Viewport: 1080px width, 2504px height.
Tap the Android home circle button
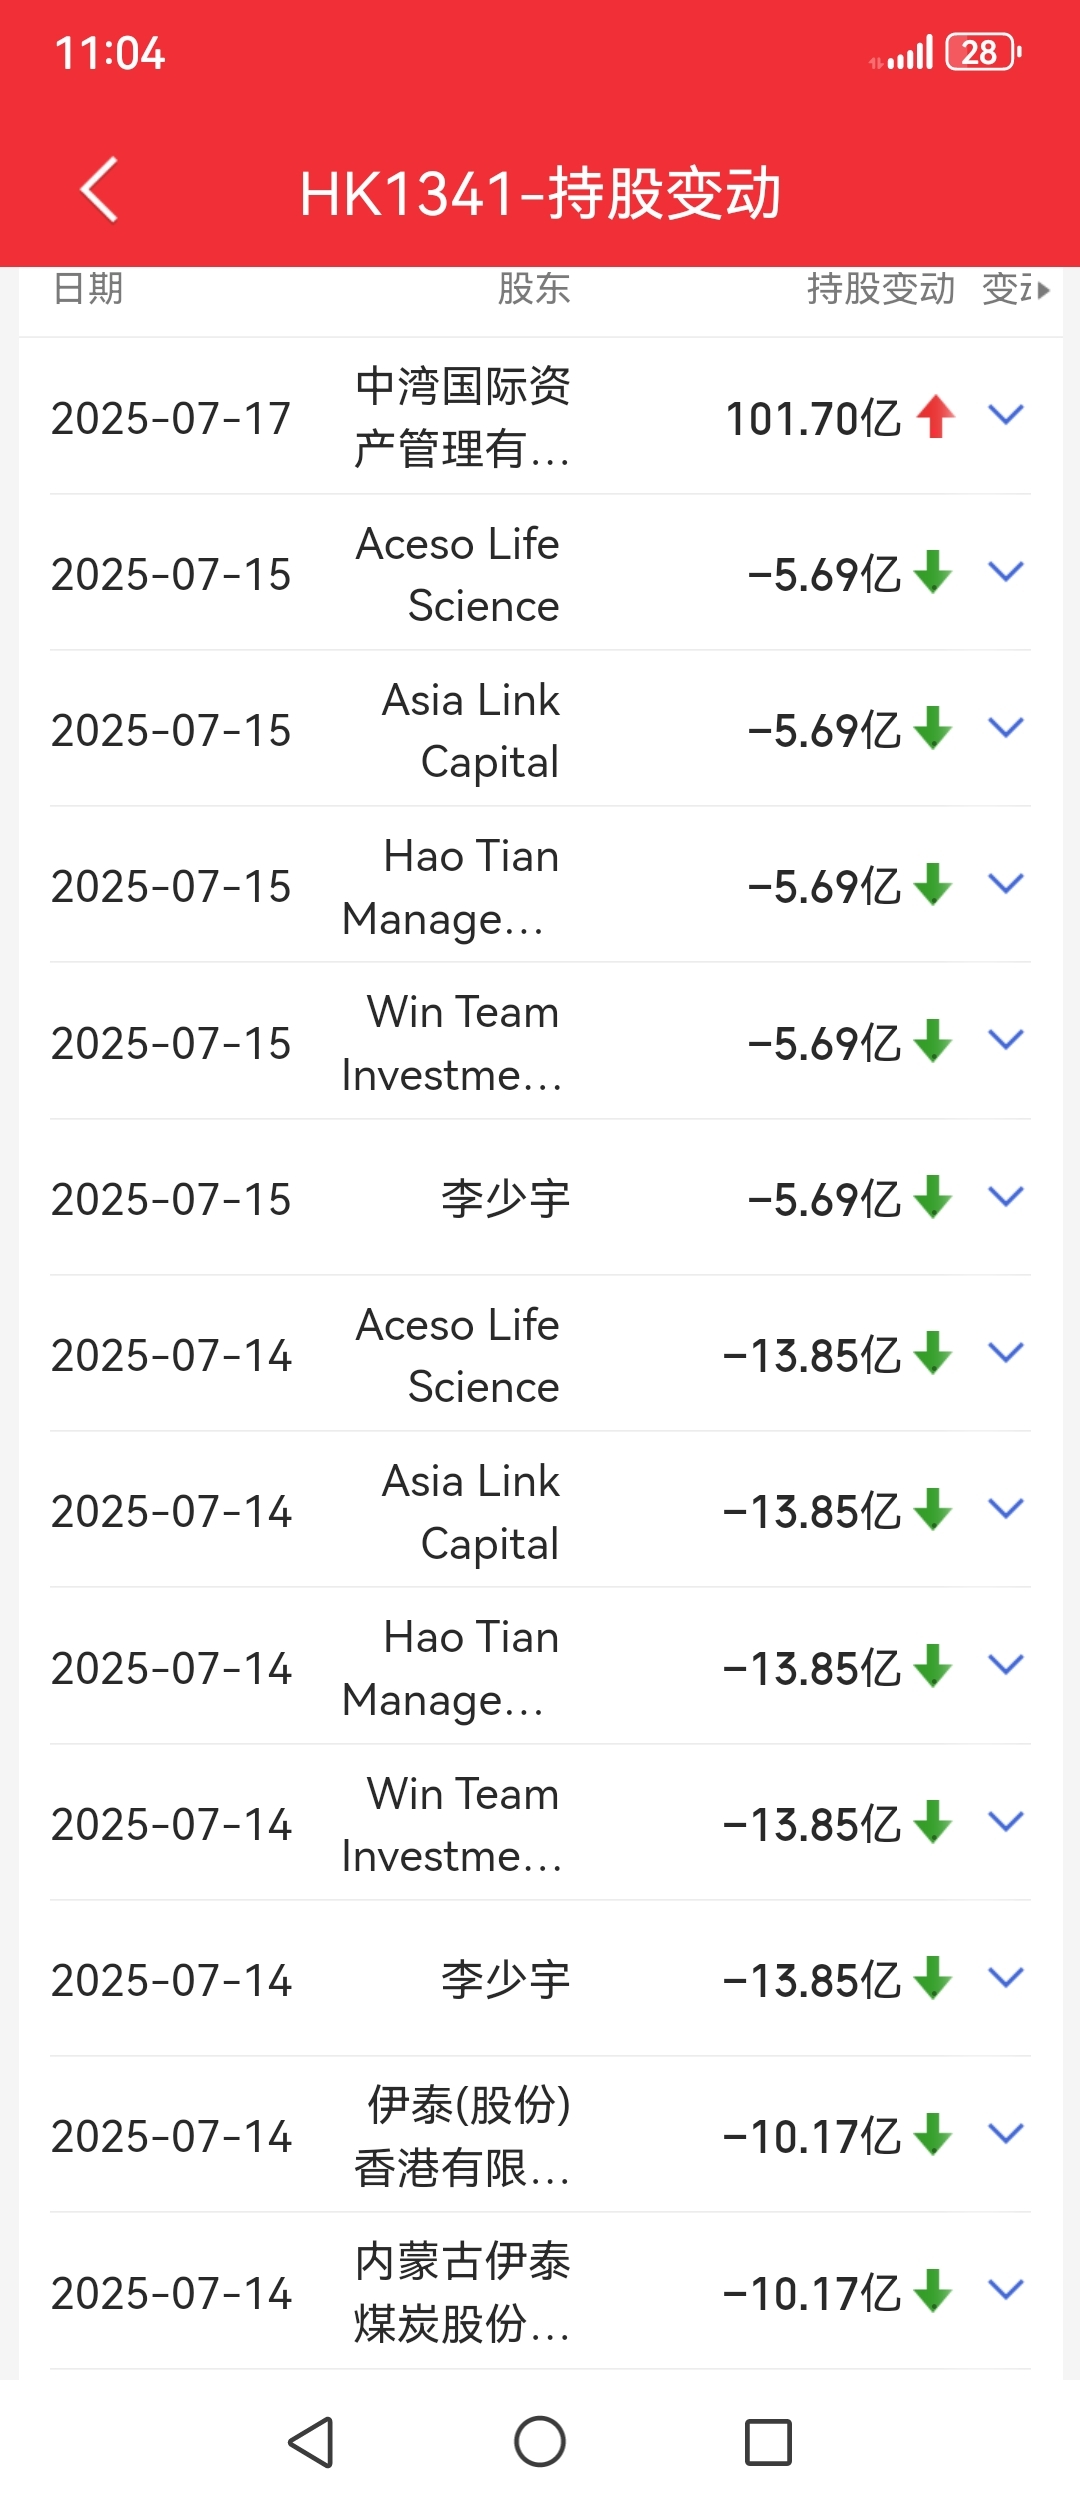(x=540, y=2442)
